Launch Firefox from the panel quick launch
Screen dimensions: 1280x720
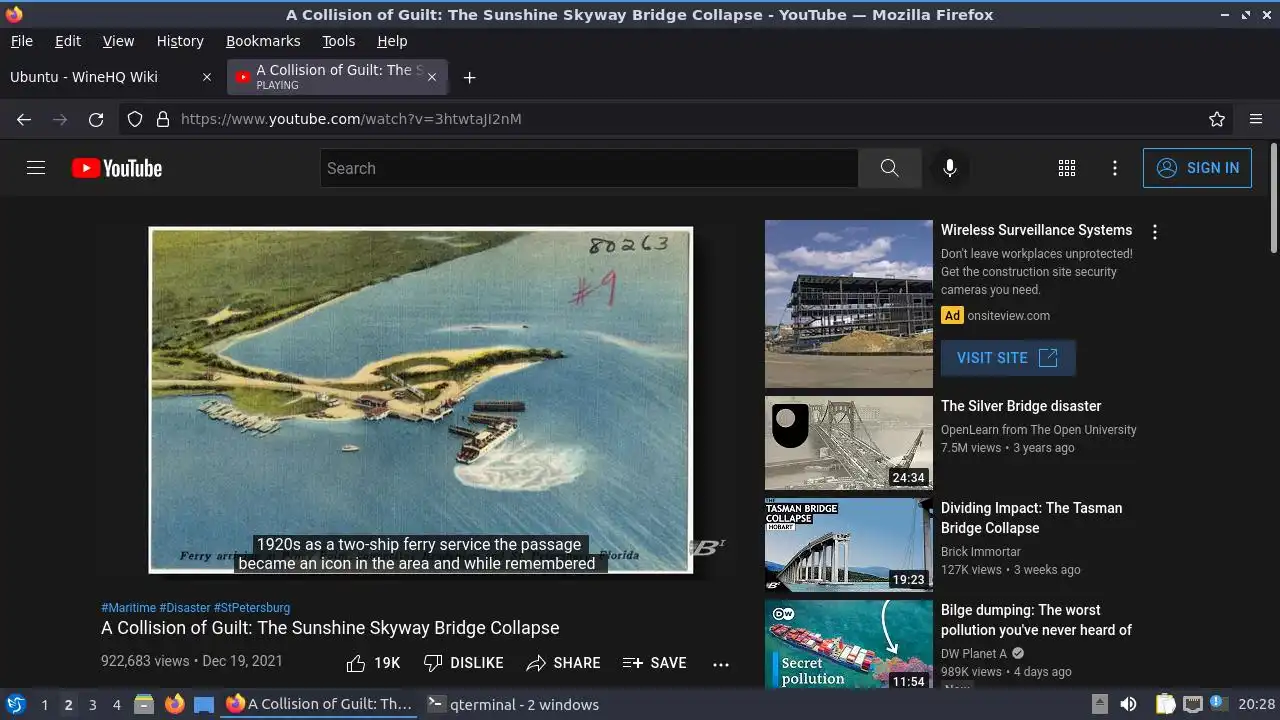[174, 704]
